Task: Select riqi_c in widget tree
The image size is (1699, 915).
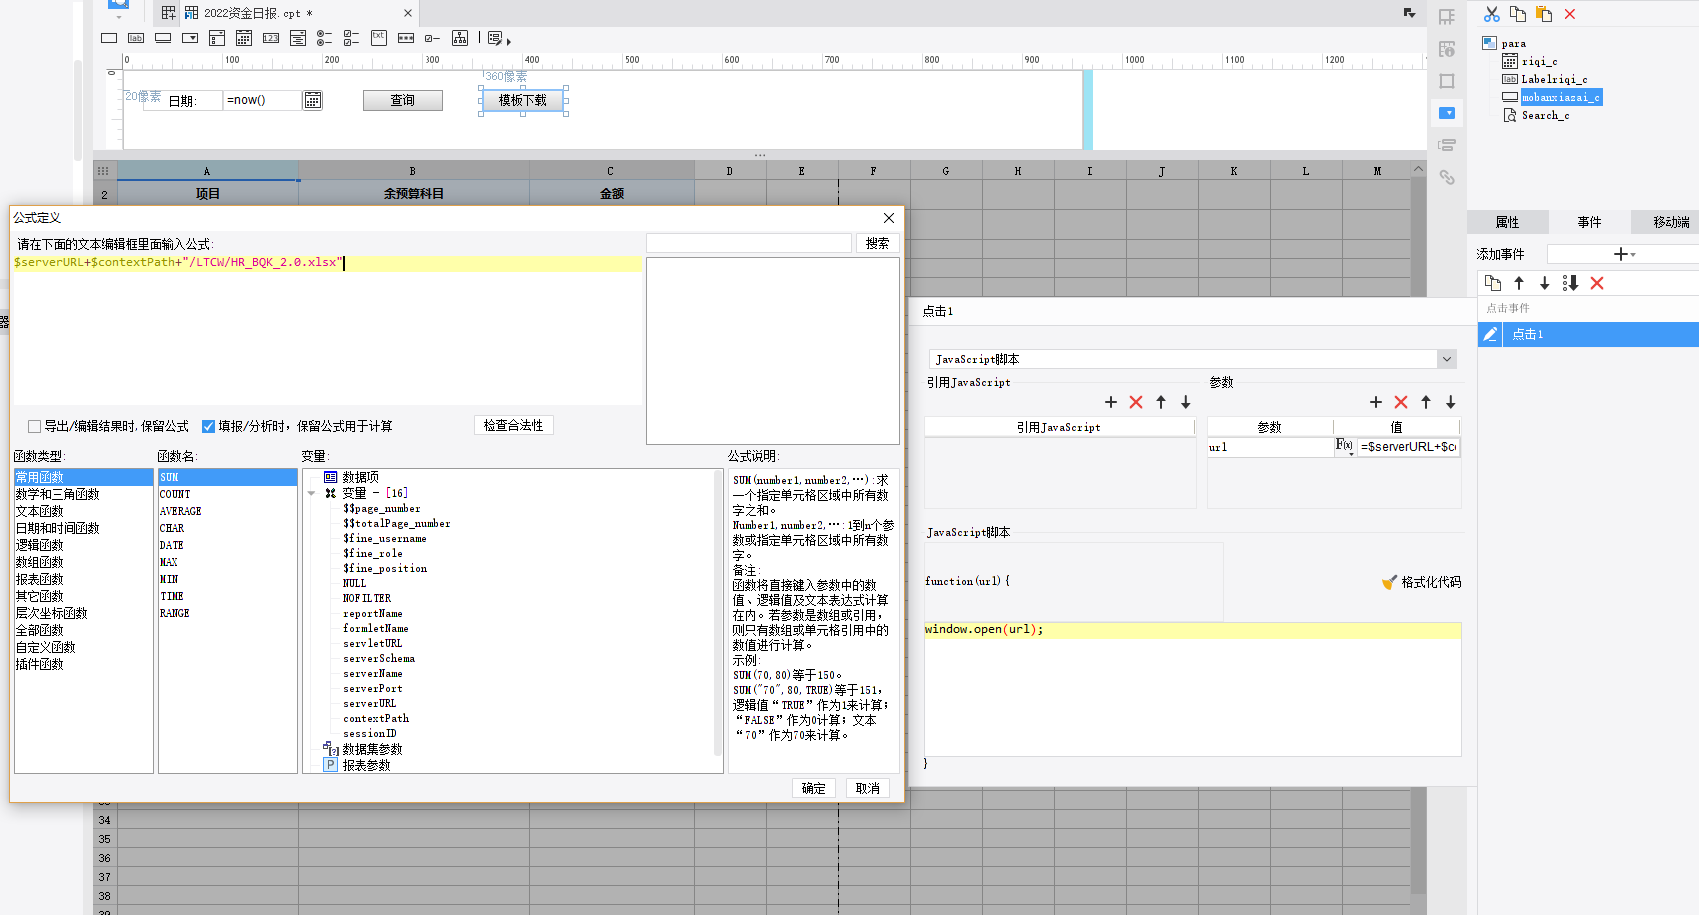Action: pyautogui.click(x=1539, y=61)
